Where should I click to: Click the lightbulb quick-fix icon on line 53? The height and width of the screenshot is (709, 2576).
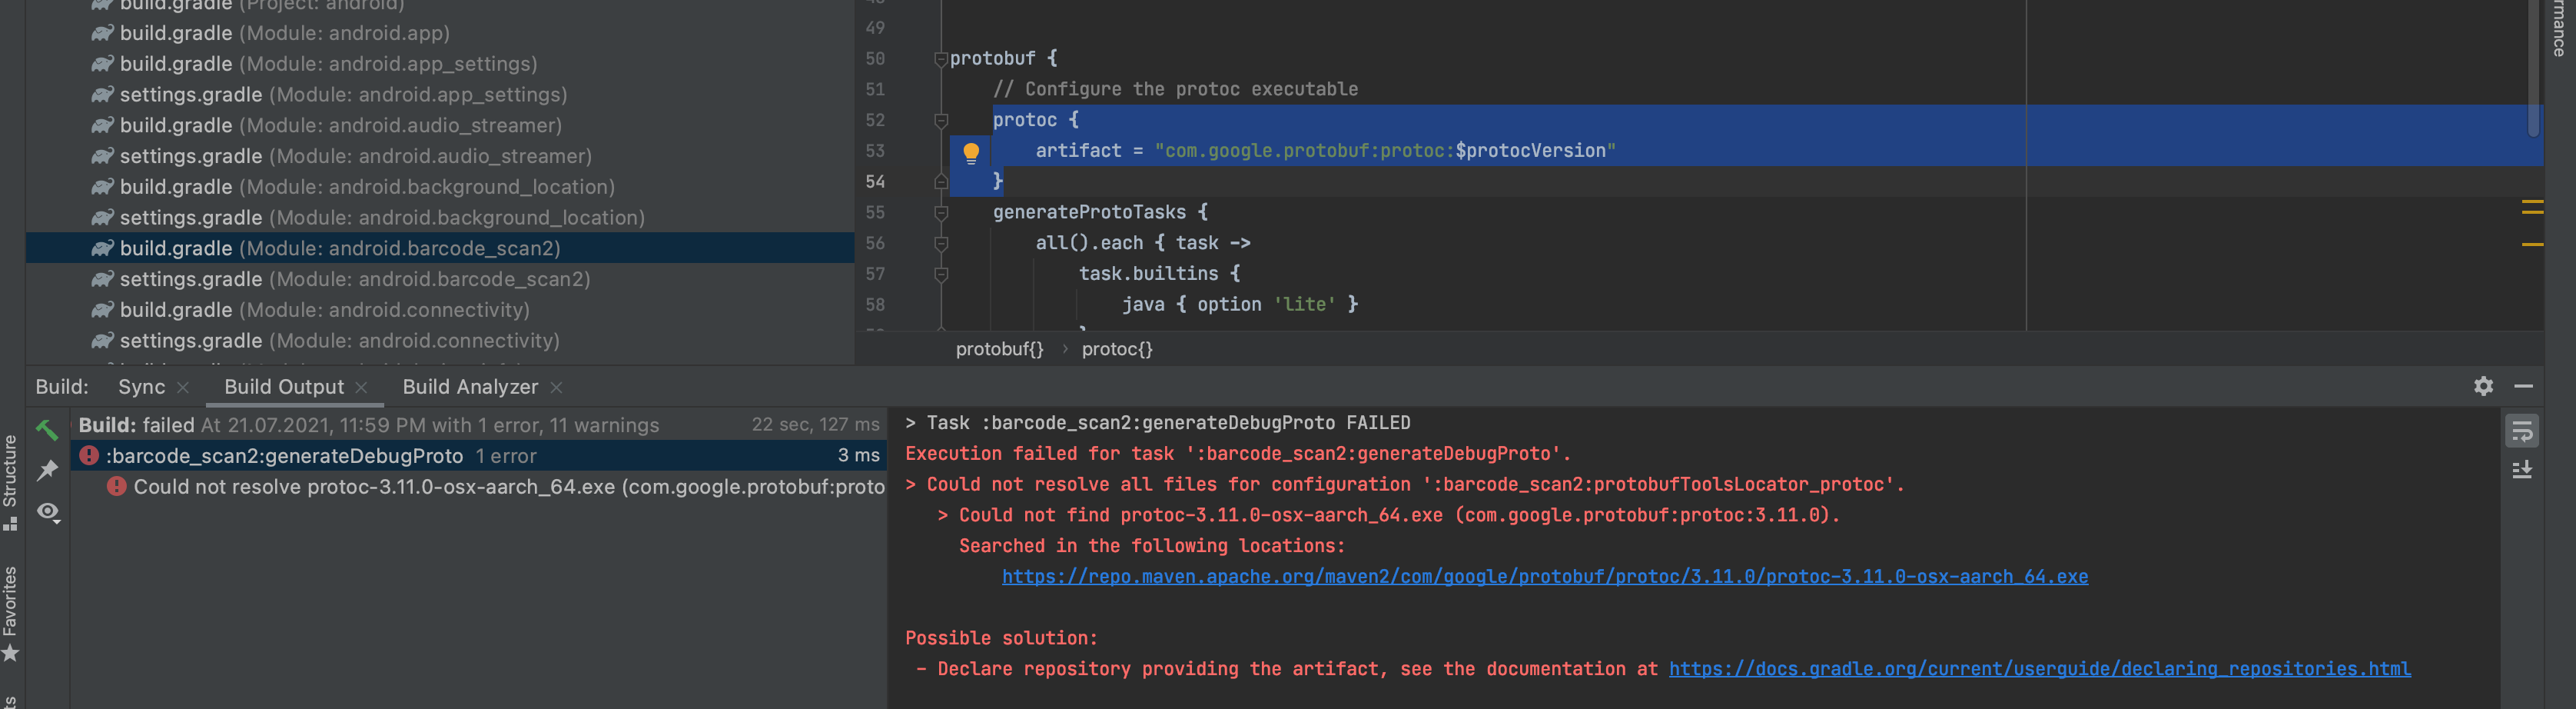(970, 153)
